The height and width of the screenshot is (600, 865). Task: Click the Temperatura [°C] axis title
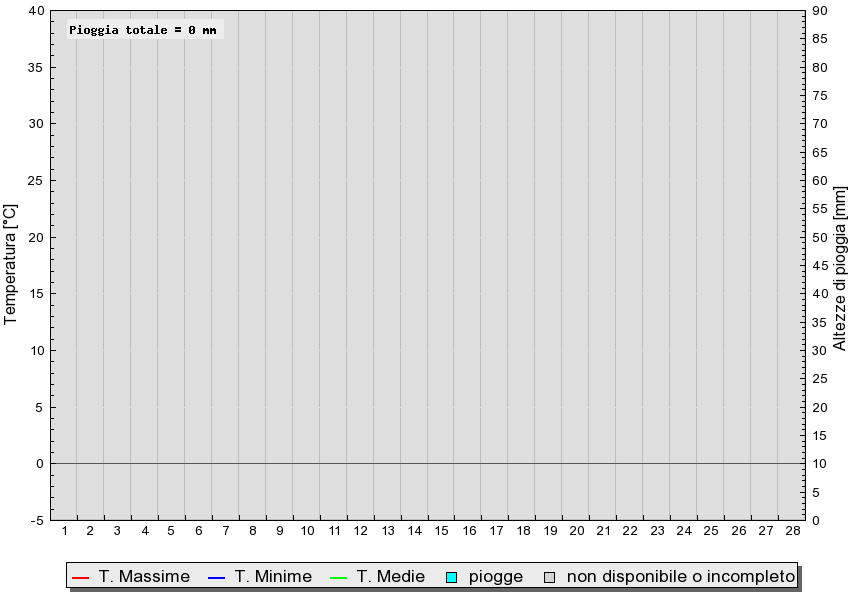(11, 265)
